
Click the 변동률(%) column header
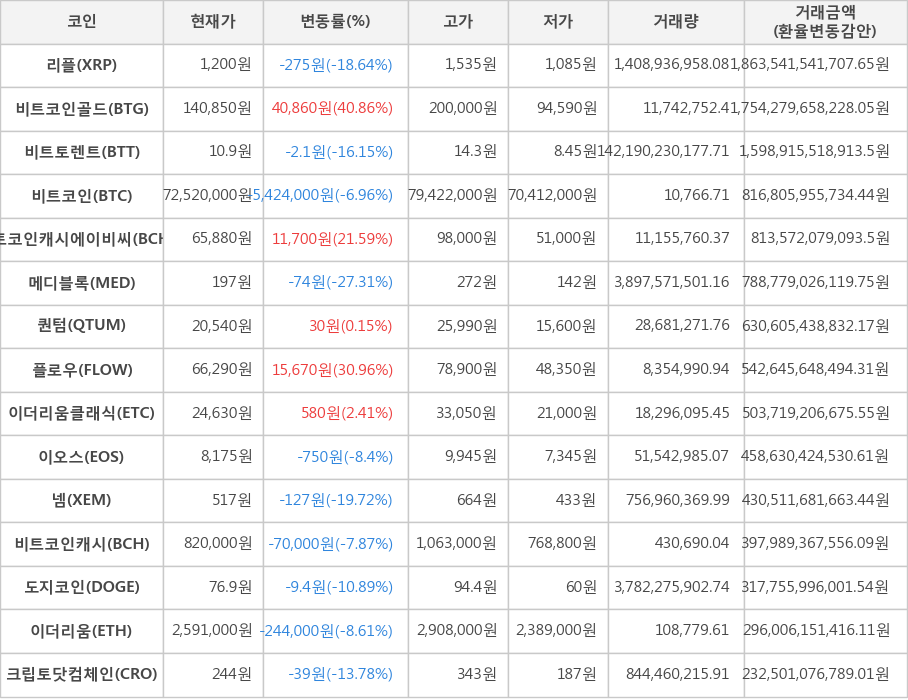335,22
